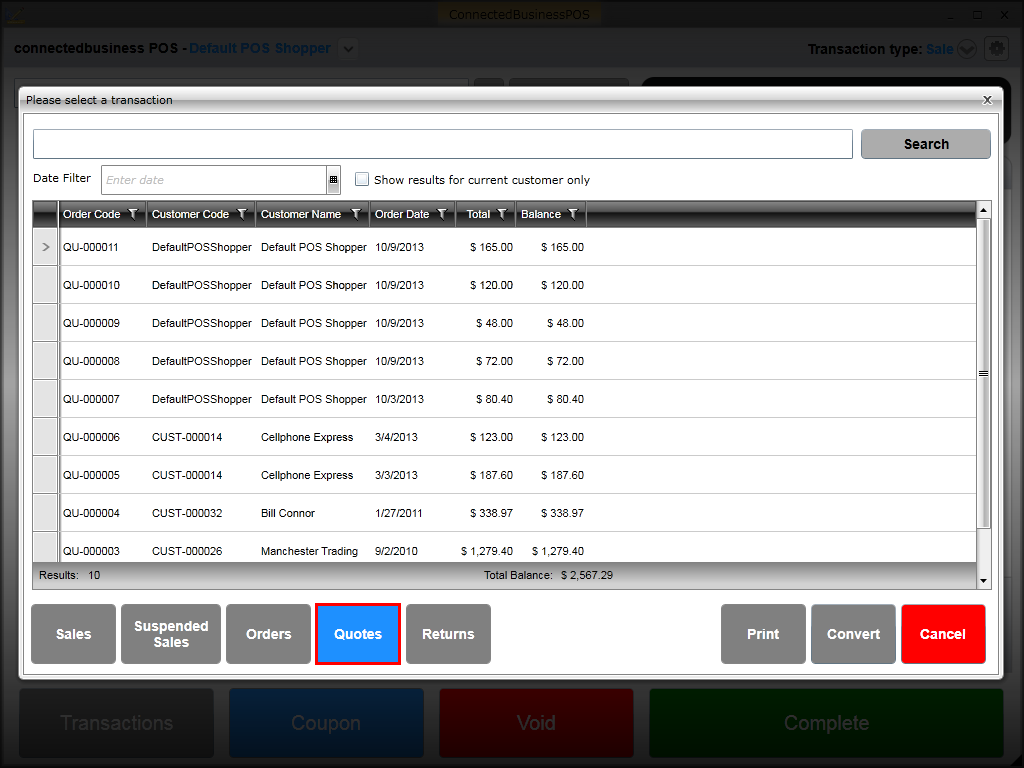Print the selected transaction

[763, 634]
